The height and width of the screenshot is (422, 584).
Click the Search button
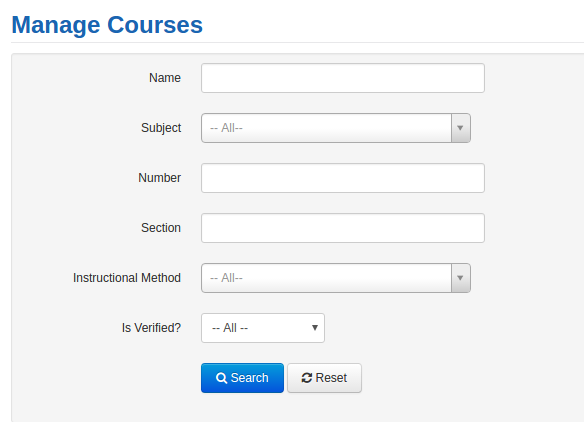coord(242,378)
